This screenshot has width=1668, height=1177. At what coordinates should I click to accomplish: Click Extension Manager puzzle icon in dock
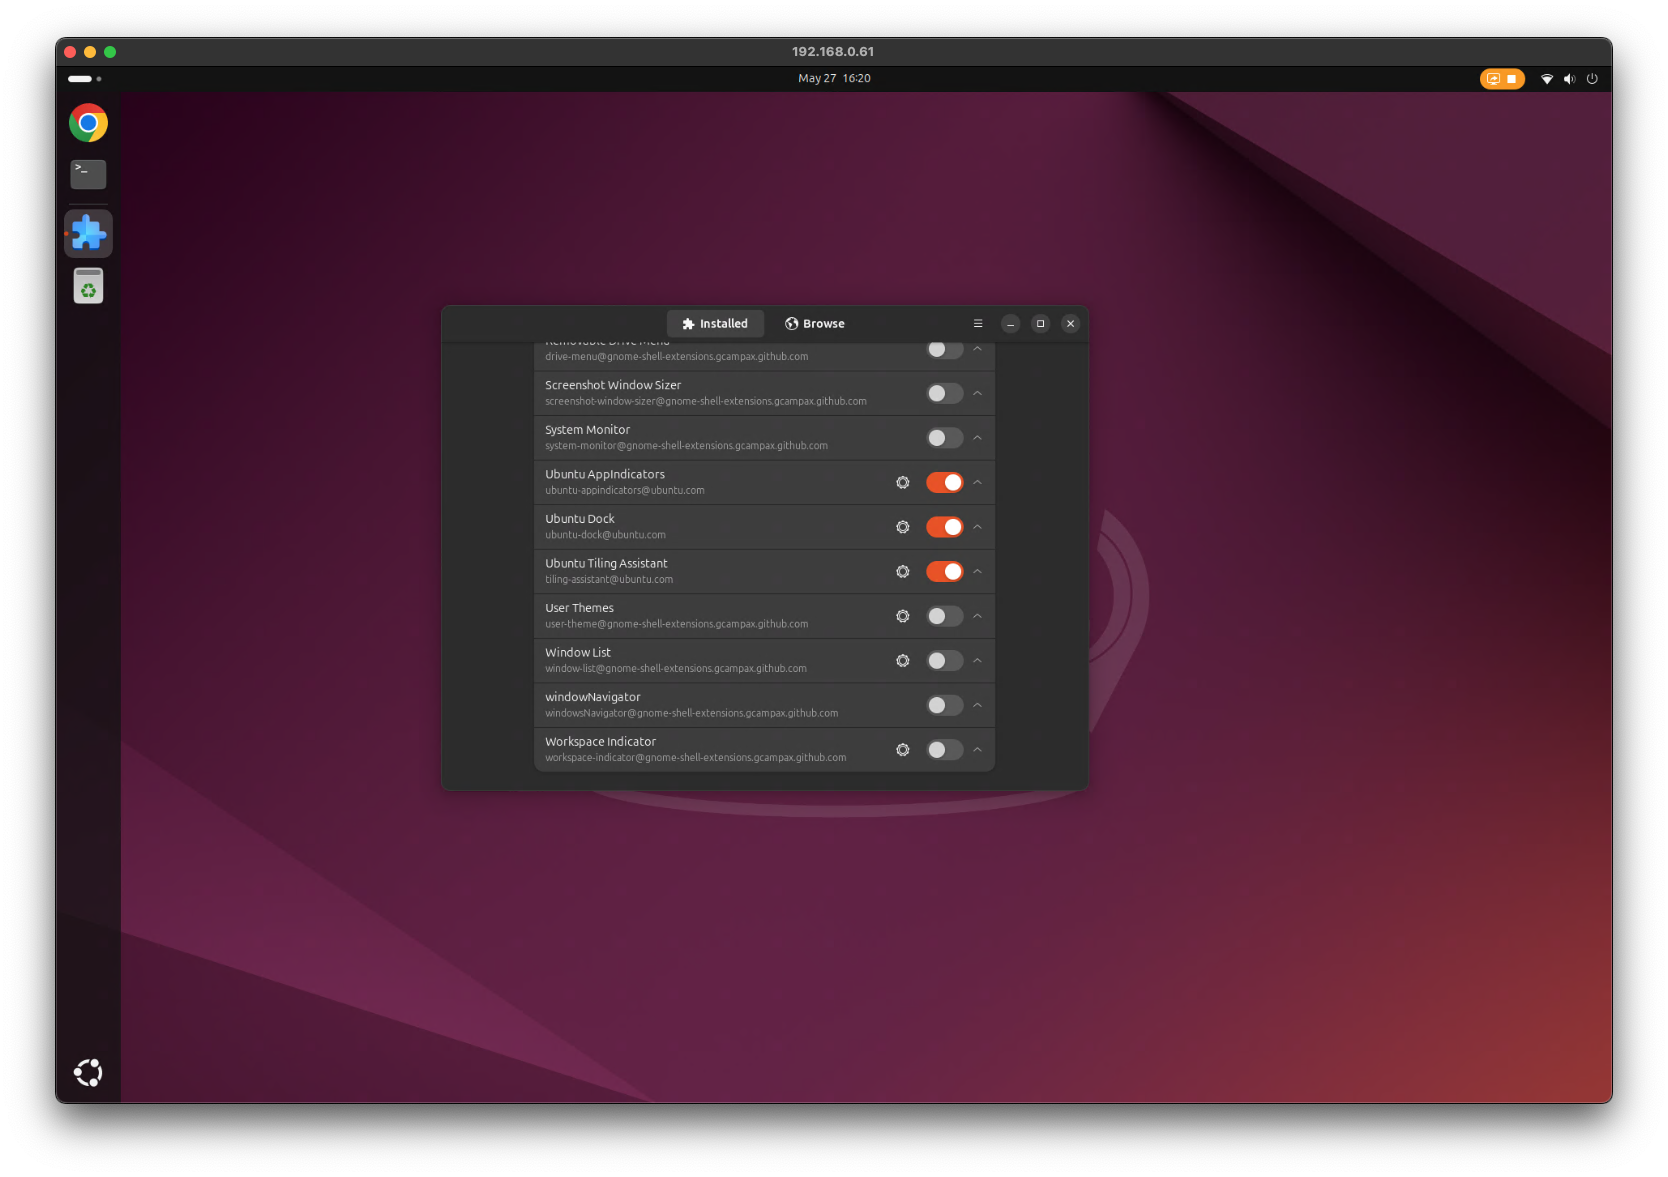click(x=88, y=233)
